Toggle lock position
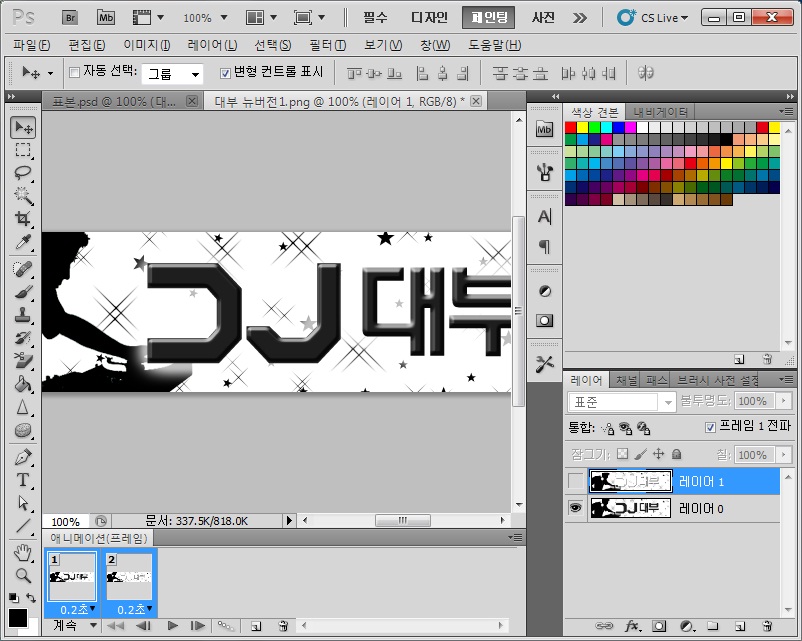This screenshot has width=802, height=641. pyautogui.click(x=659, y=454)
